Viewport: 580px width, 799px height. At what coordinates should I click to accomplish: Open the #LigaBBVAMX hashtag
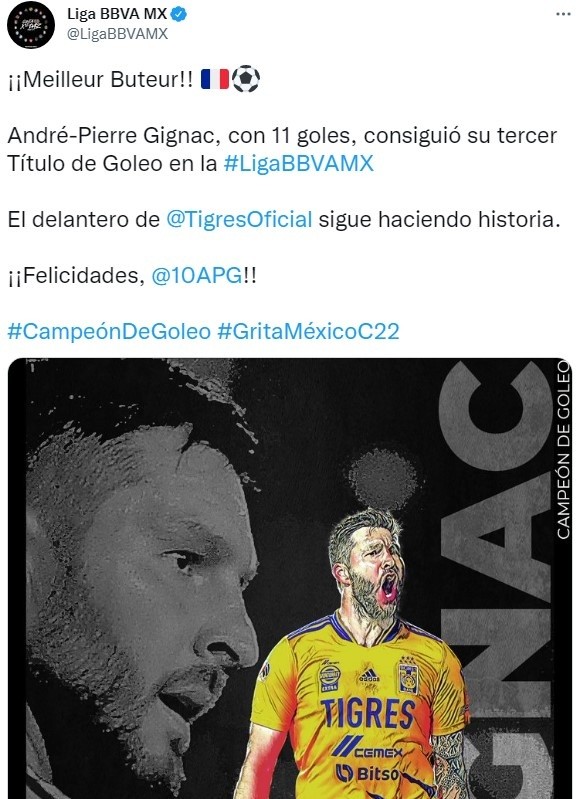coord(299,164)
